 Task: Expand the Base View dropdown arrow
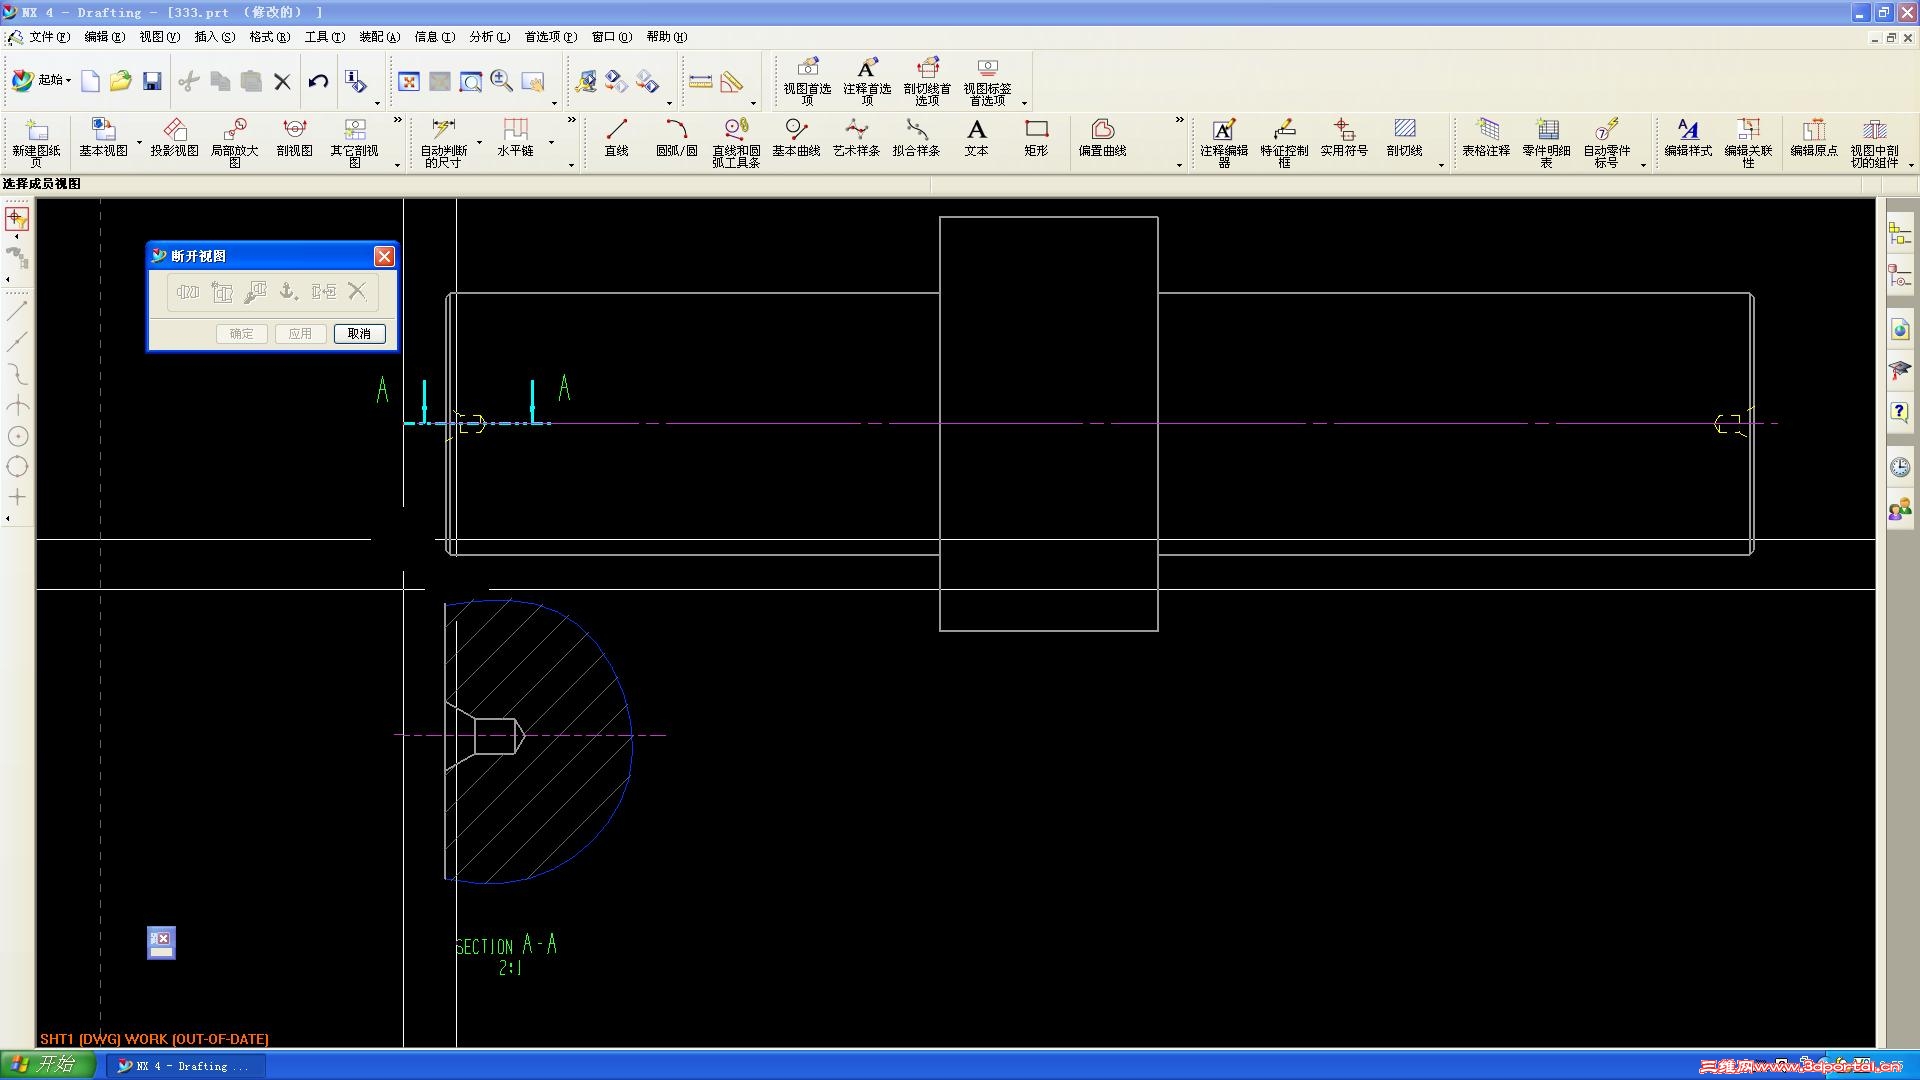139,143
